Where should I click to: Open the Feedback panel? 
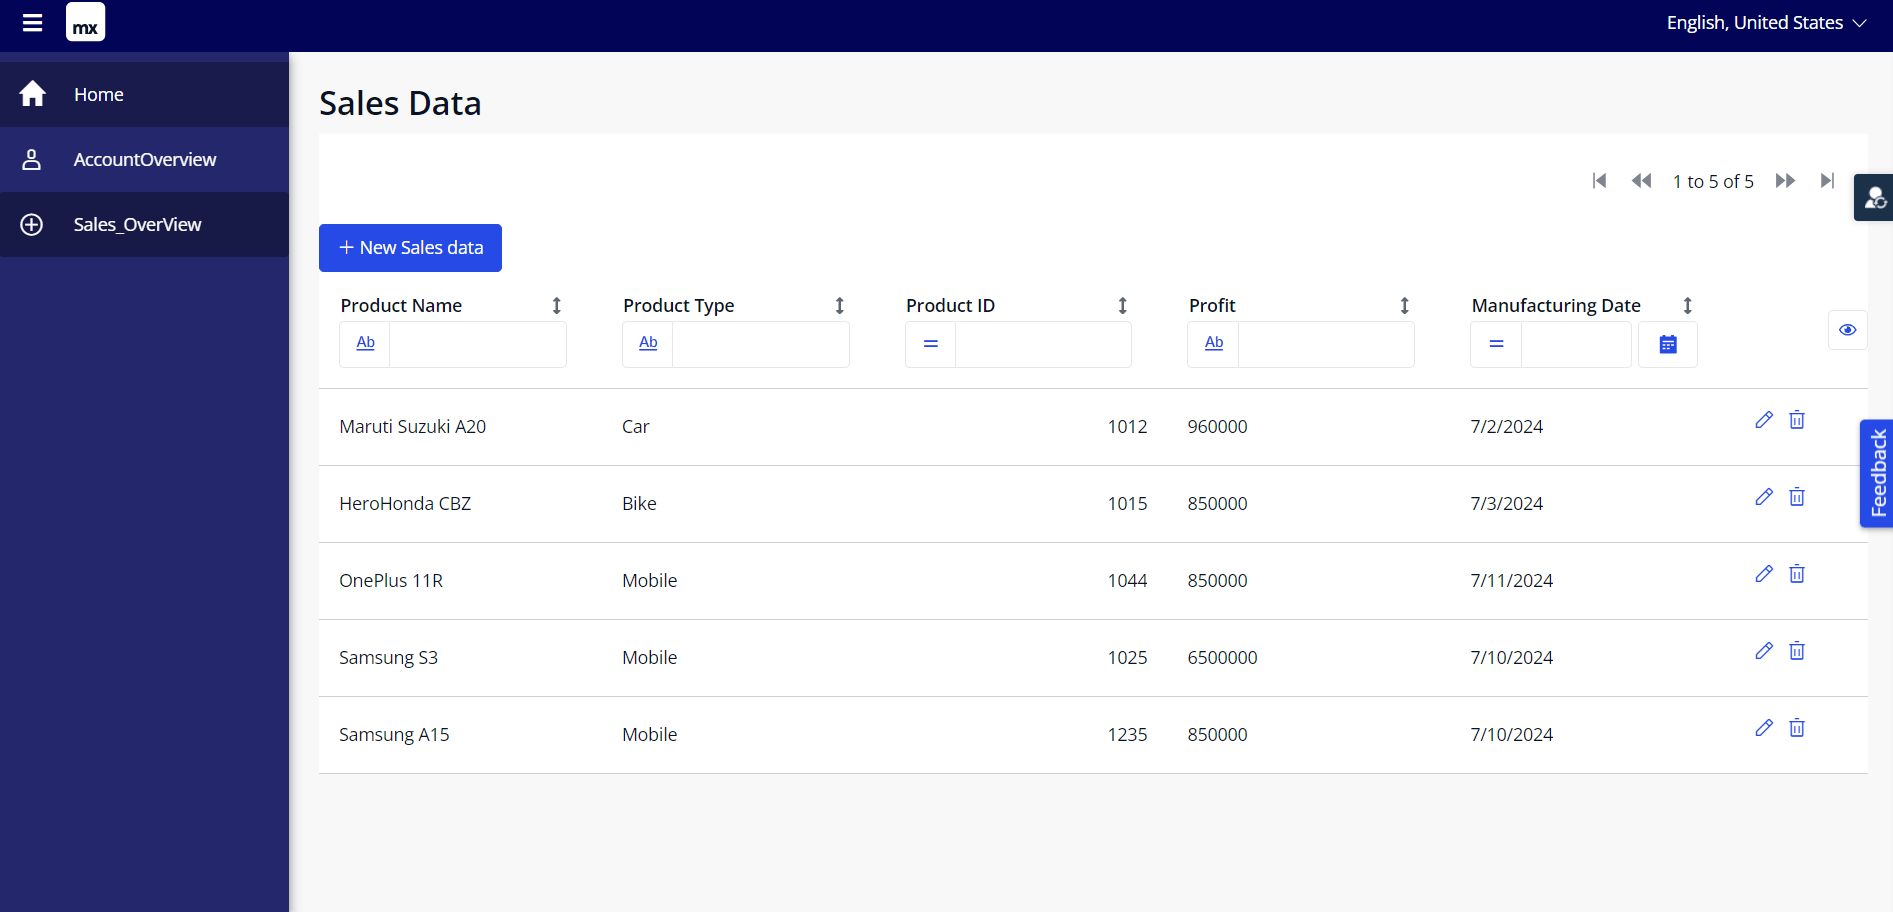coord(1878,473)
